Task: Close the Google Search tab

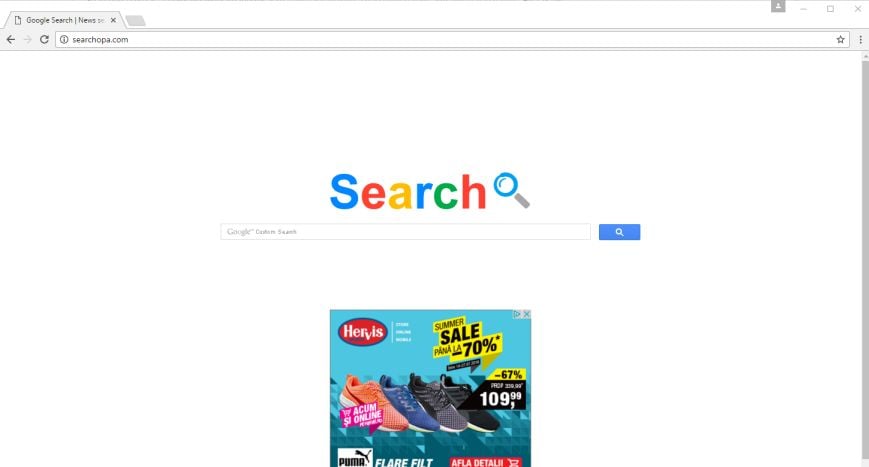Action: pyautogui.click(x=113, y=20)
